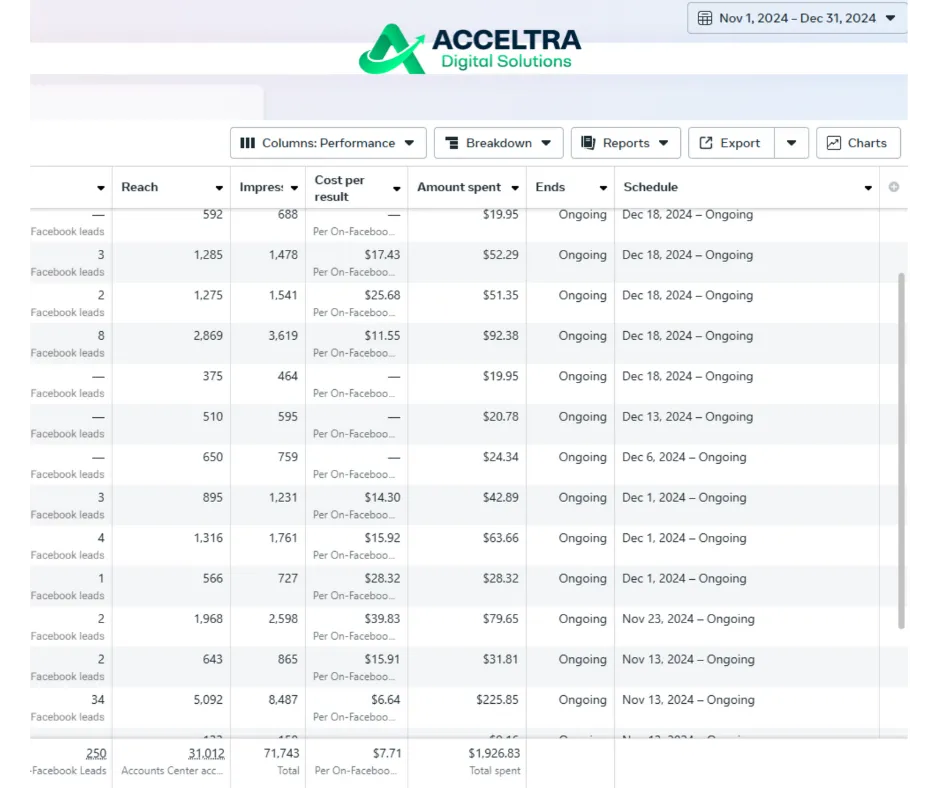The height and width of the screenshot is (788, 940).
Task: Click the $20.78 amount spent value
Action: click(x=501, y=417)
